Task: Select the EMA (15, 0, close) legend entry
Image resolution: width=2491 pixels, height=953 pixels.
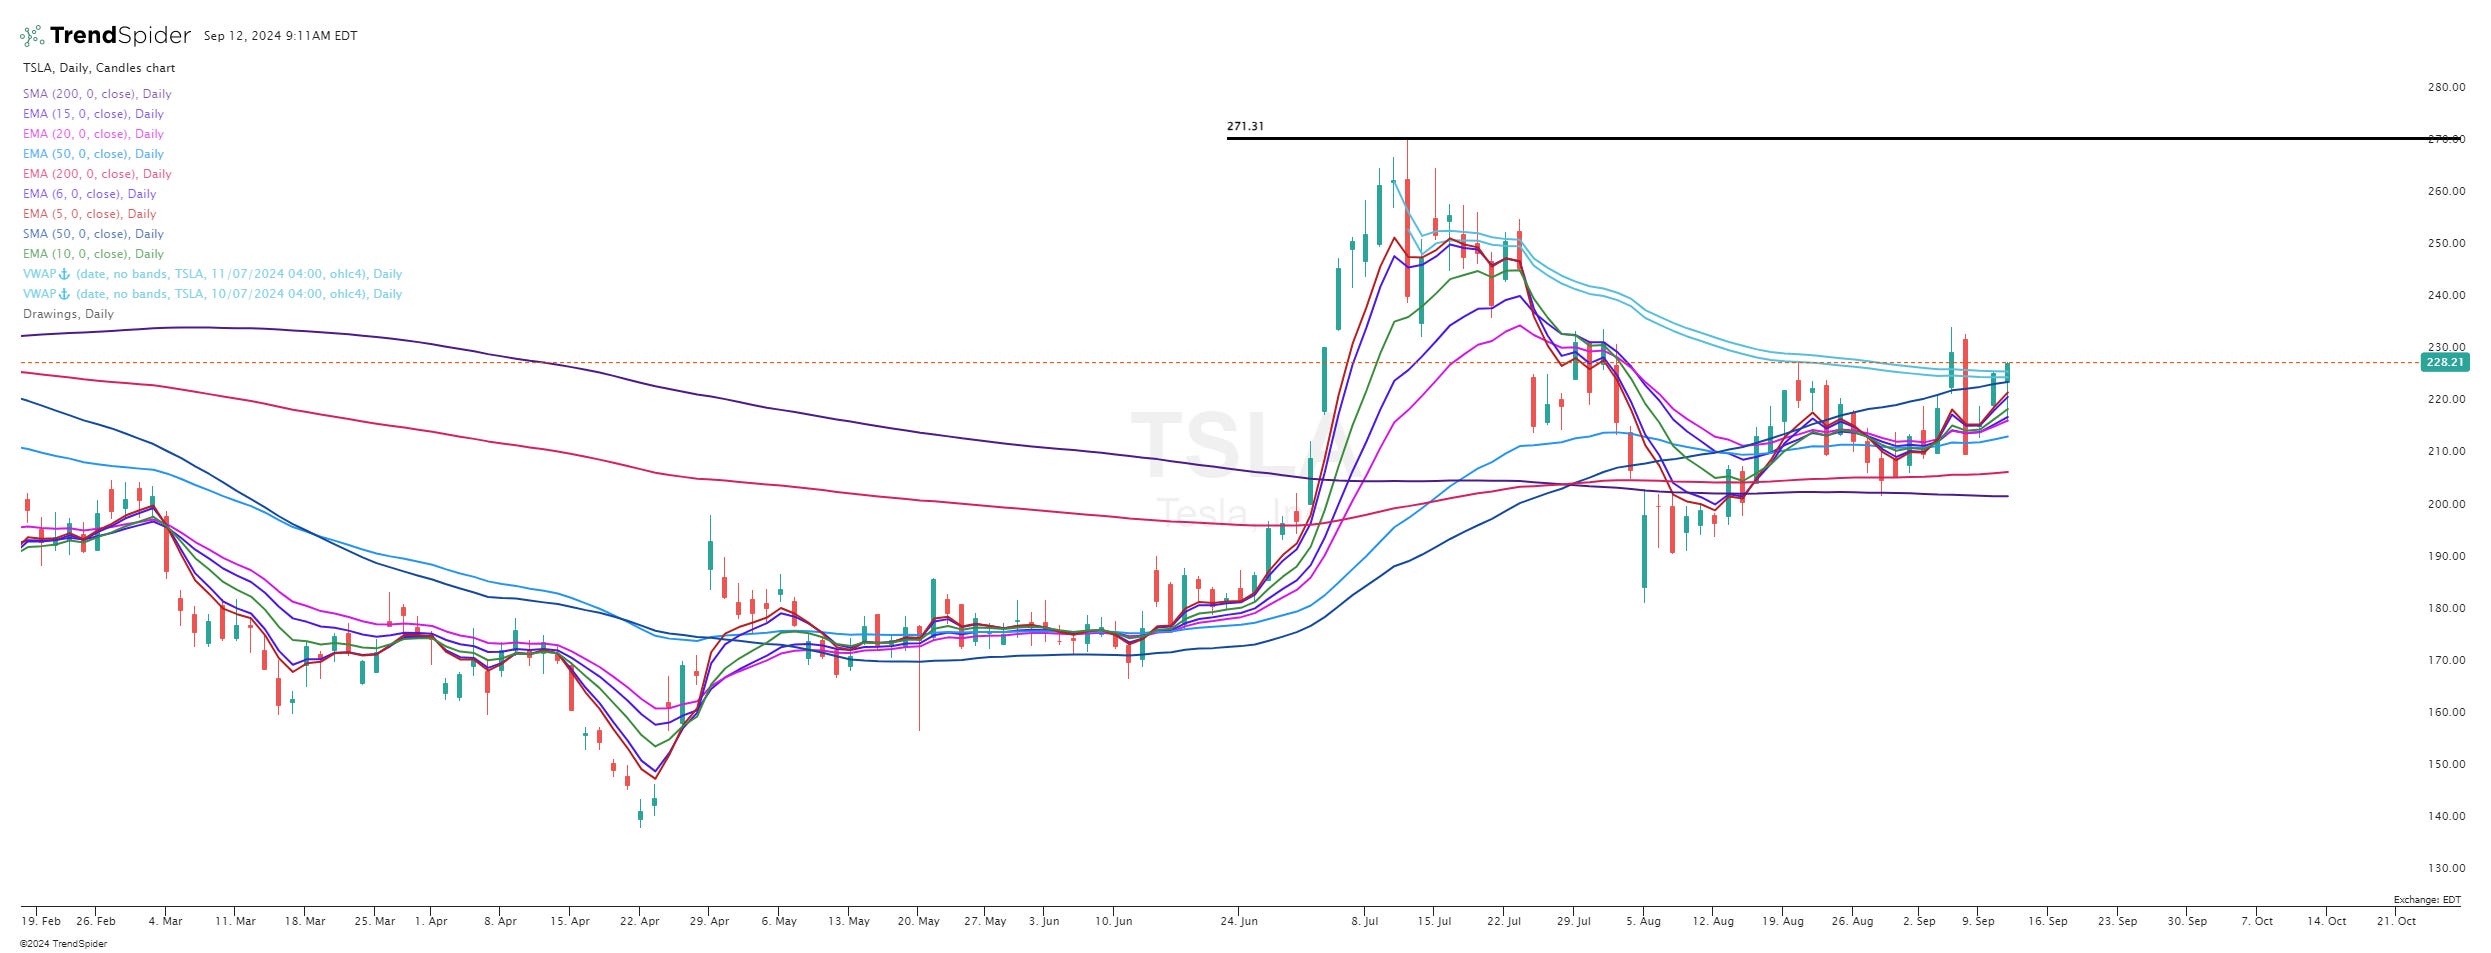Action: coord(93,114)
